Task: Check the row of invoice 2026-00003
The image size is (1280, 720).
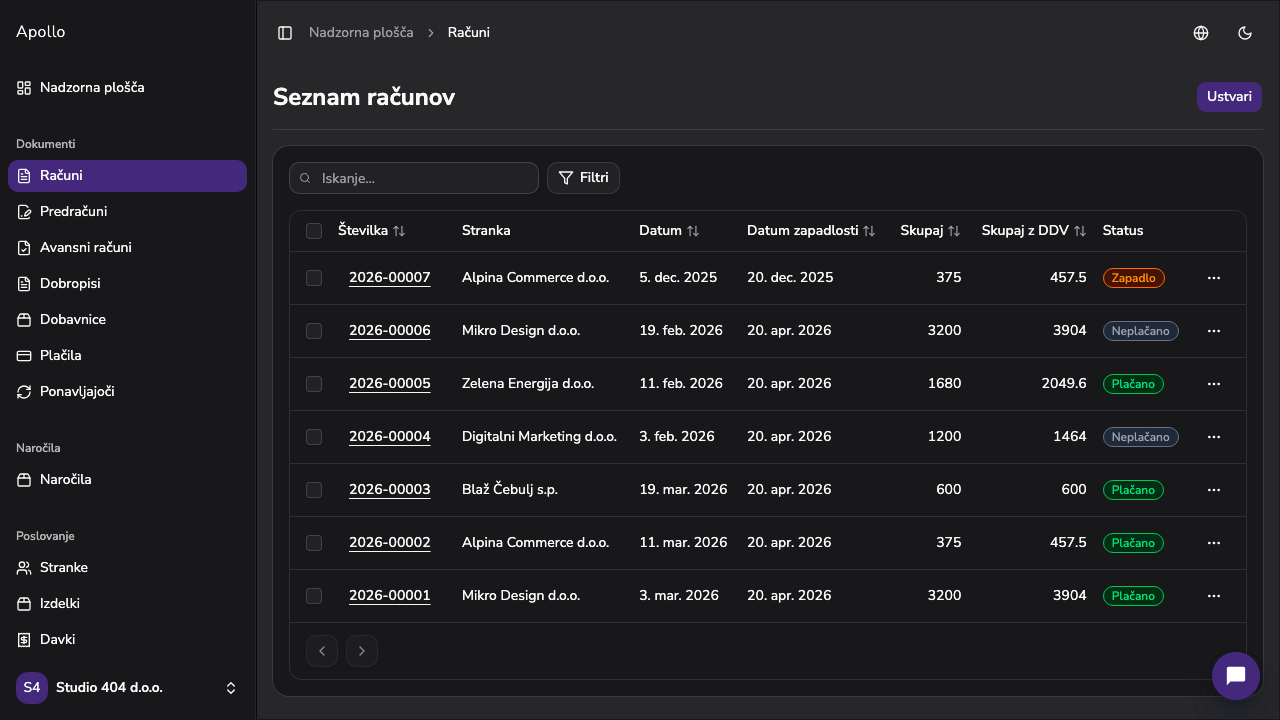Action: coord(314,490)
